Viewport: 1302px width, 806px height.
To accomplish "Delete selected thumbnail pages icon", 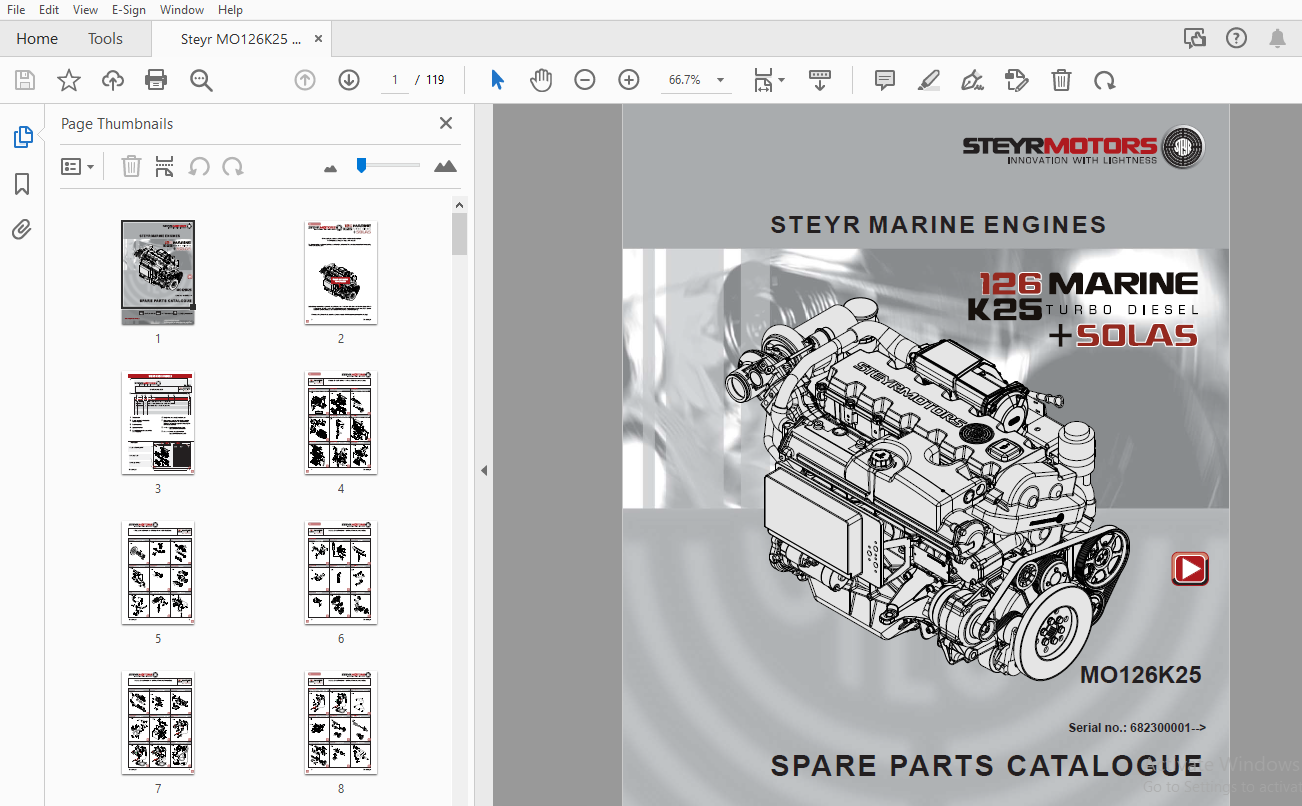I will [131, 167].
